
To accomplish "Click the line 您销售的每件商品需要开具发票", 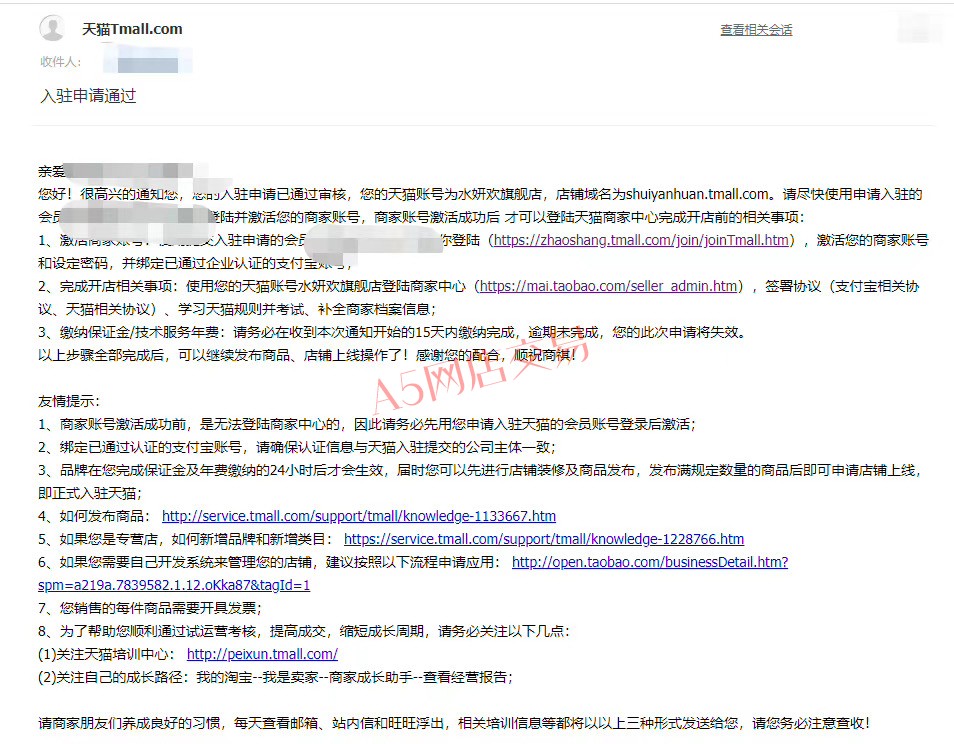I will 150,608.
